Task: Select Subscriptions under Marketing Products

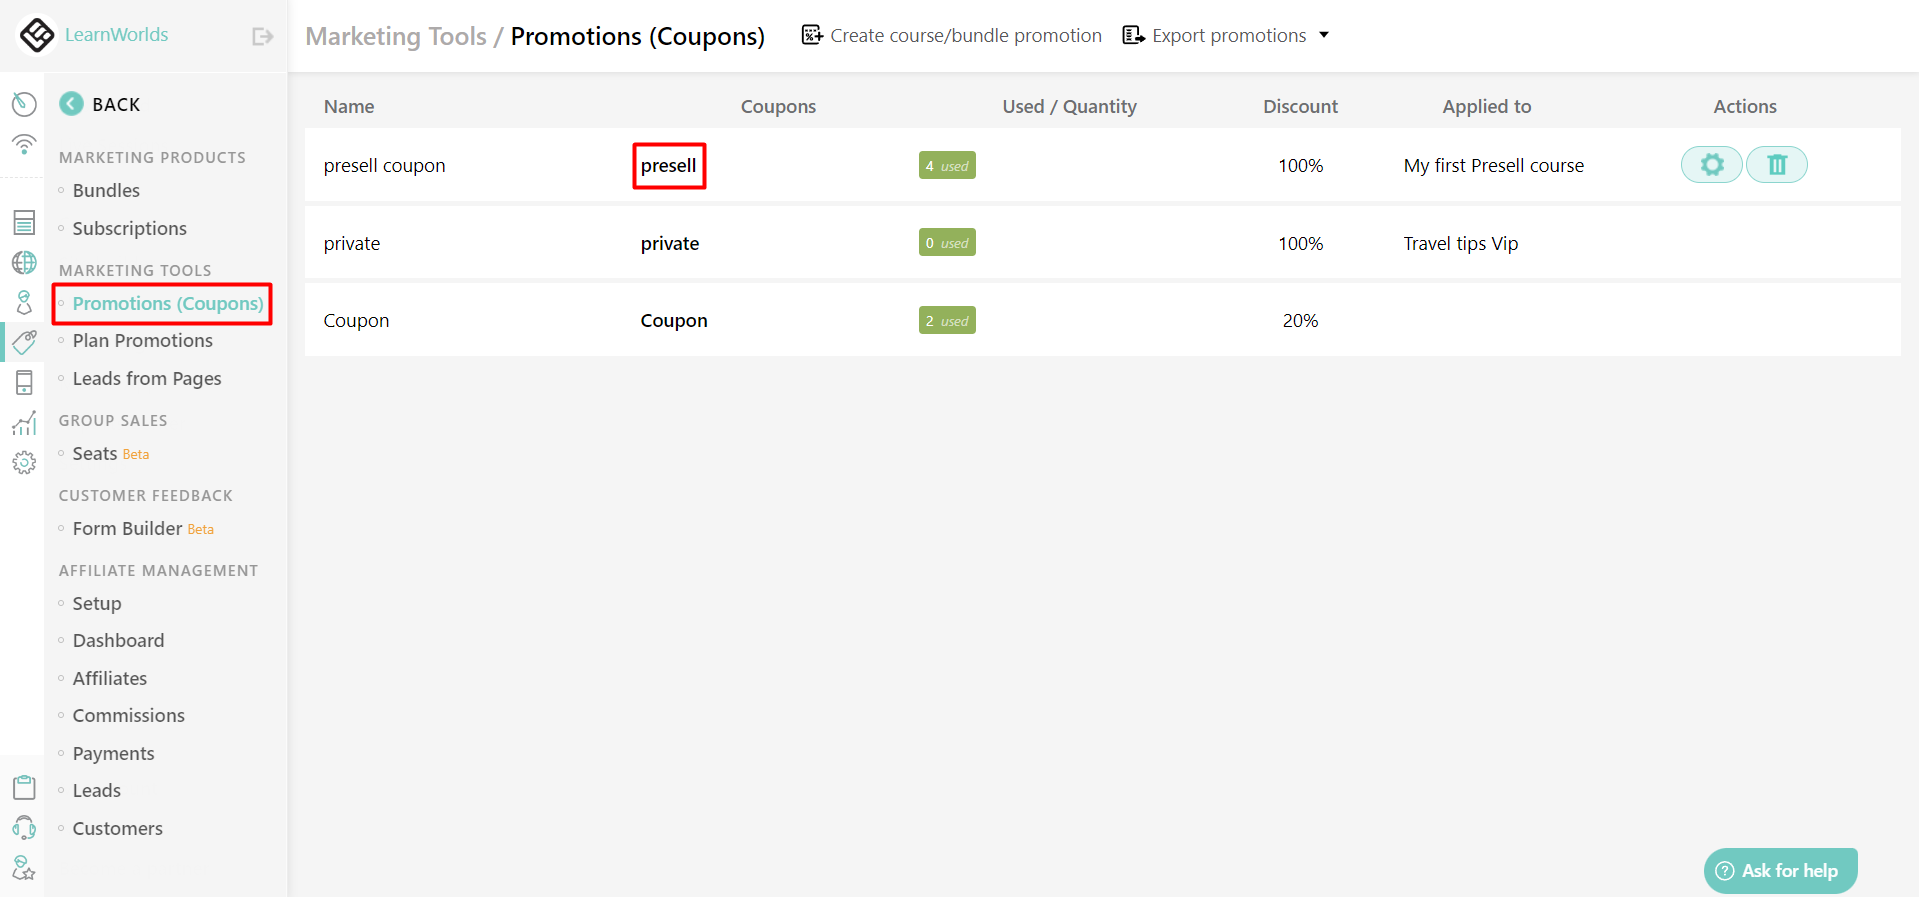Action: (129, 228)
